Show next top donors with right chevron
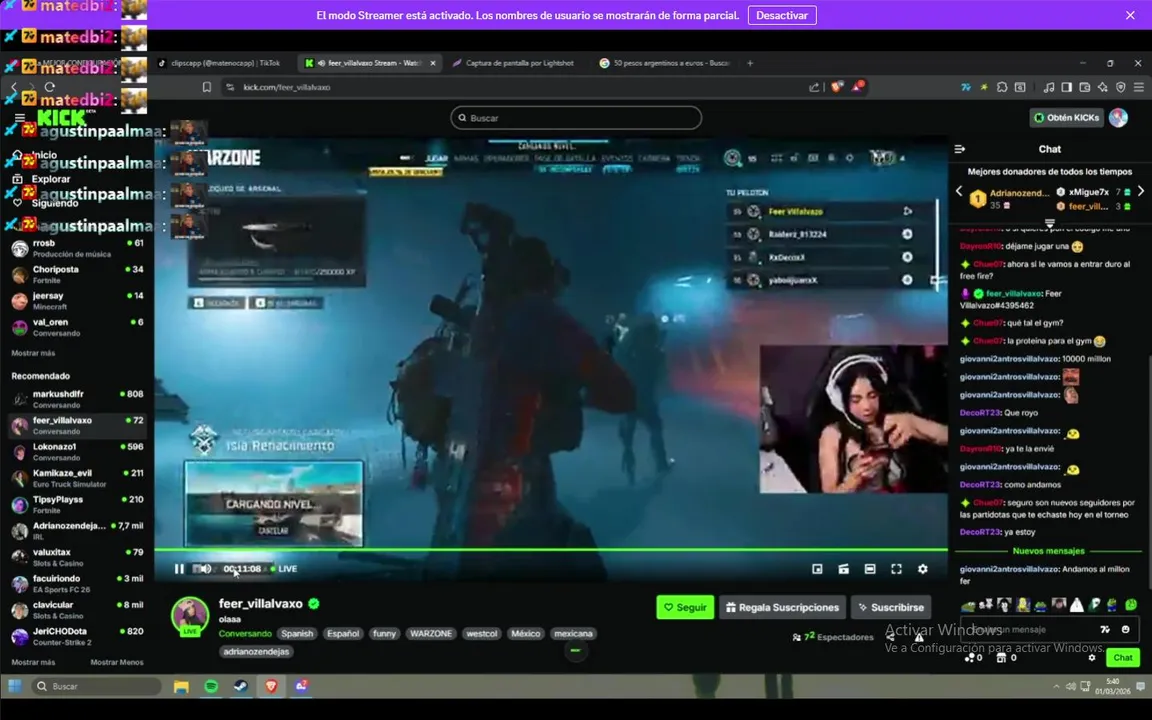Viewport: 1152px width, 720px height. pyautogui.click(x=1141, y=191)
